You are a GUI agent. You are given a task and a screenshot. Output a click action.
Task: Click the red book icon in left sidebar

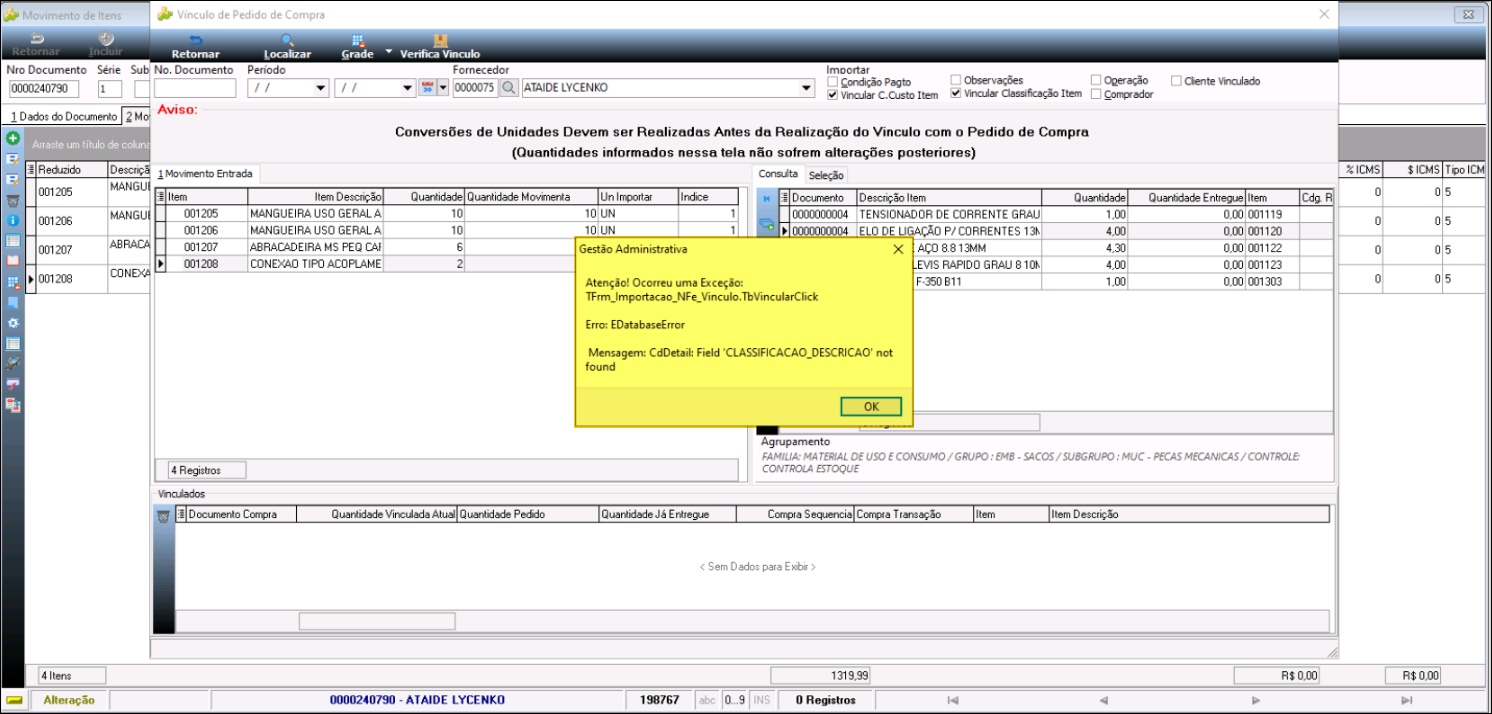pyautogui.click(x=13, y=261)
